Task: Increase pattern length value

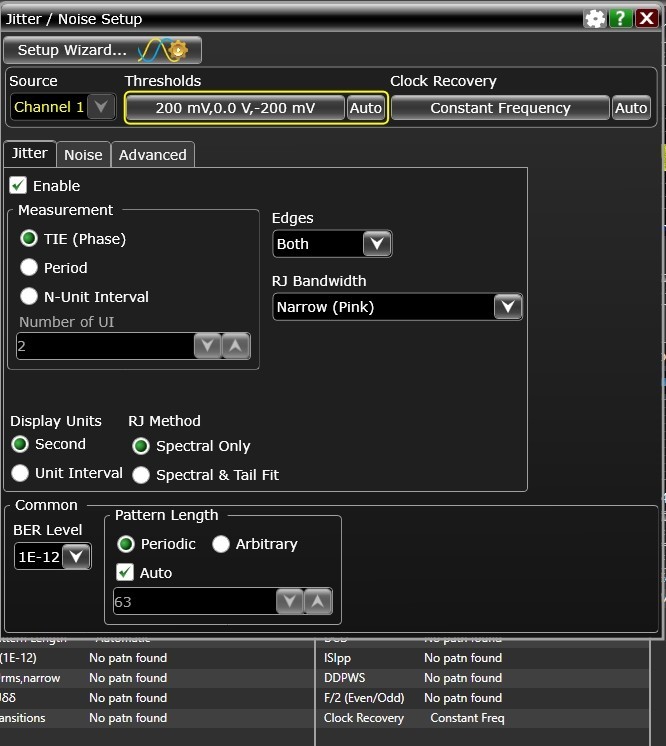Action: [x=318, y=602]
